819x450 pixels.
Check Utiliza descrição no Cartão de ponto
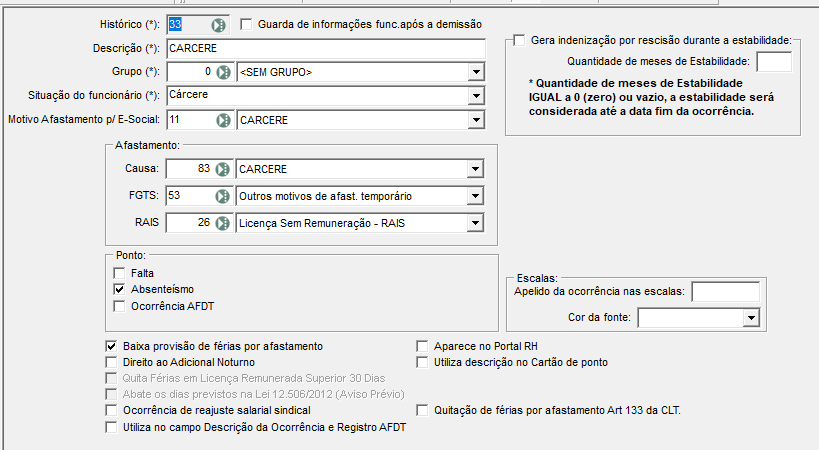422,362
